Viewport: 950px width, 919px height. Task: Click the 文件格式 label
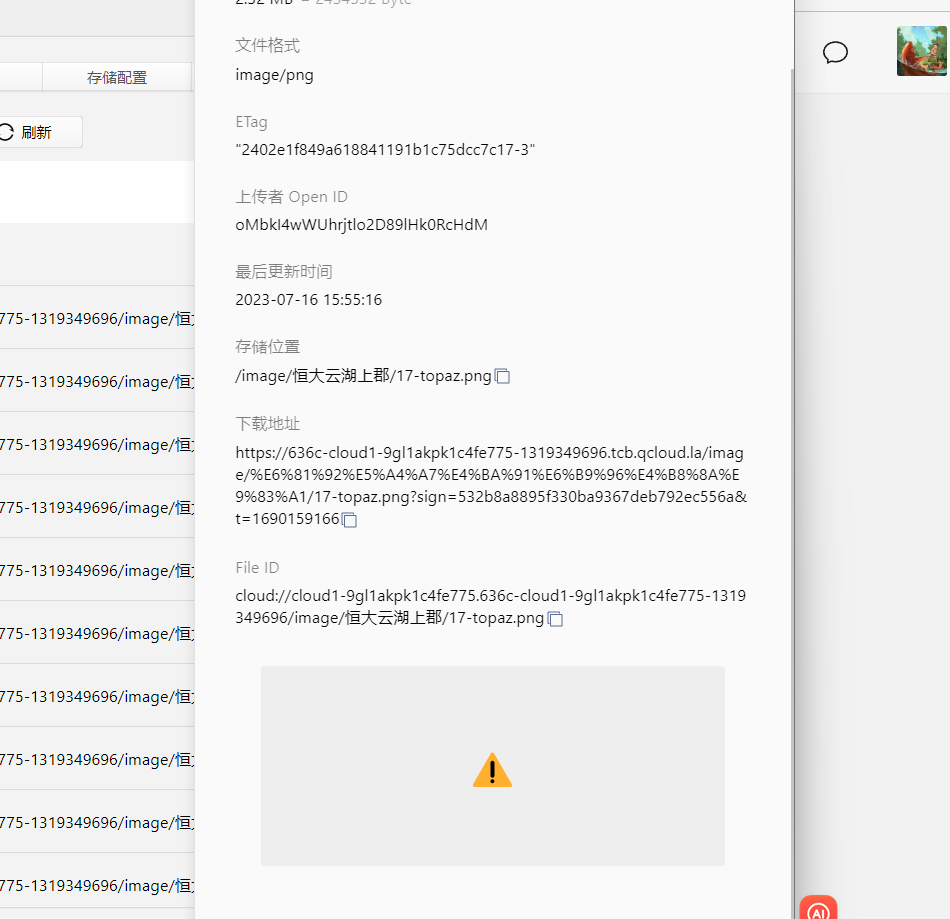[267, 45]
